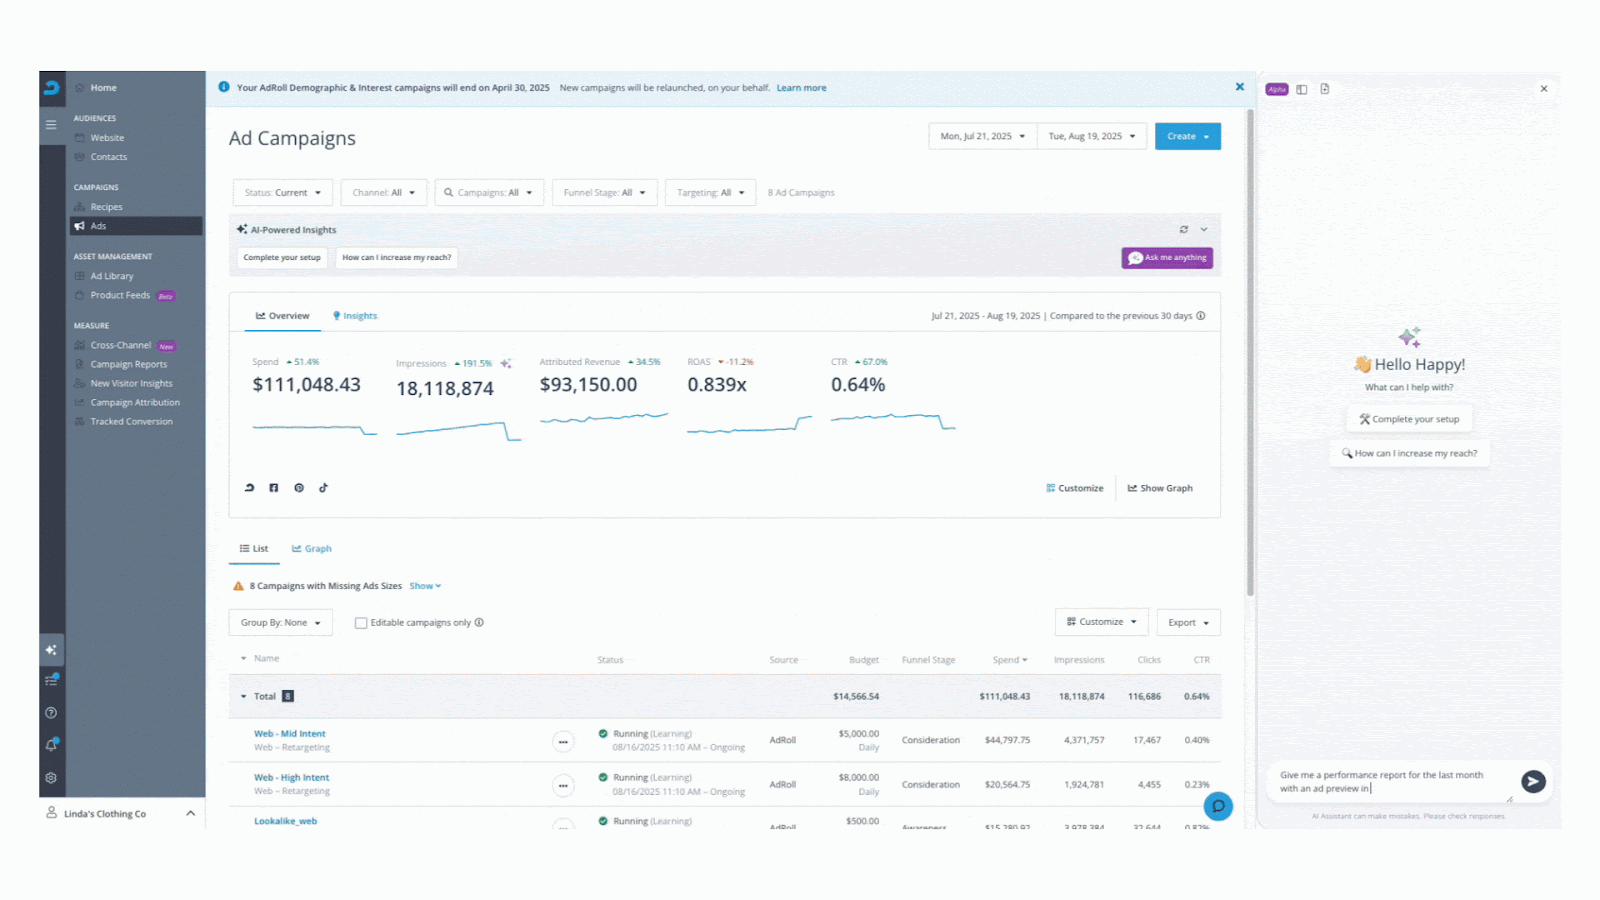This screenshot has height=900, width=1600.
Task: Click the page vertical scrollbar
Action: [x=1249, y=350]
